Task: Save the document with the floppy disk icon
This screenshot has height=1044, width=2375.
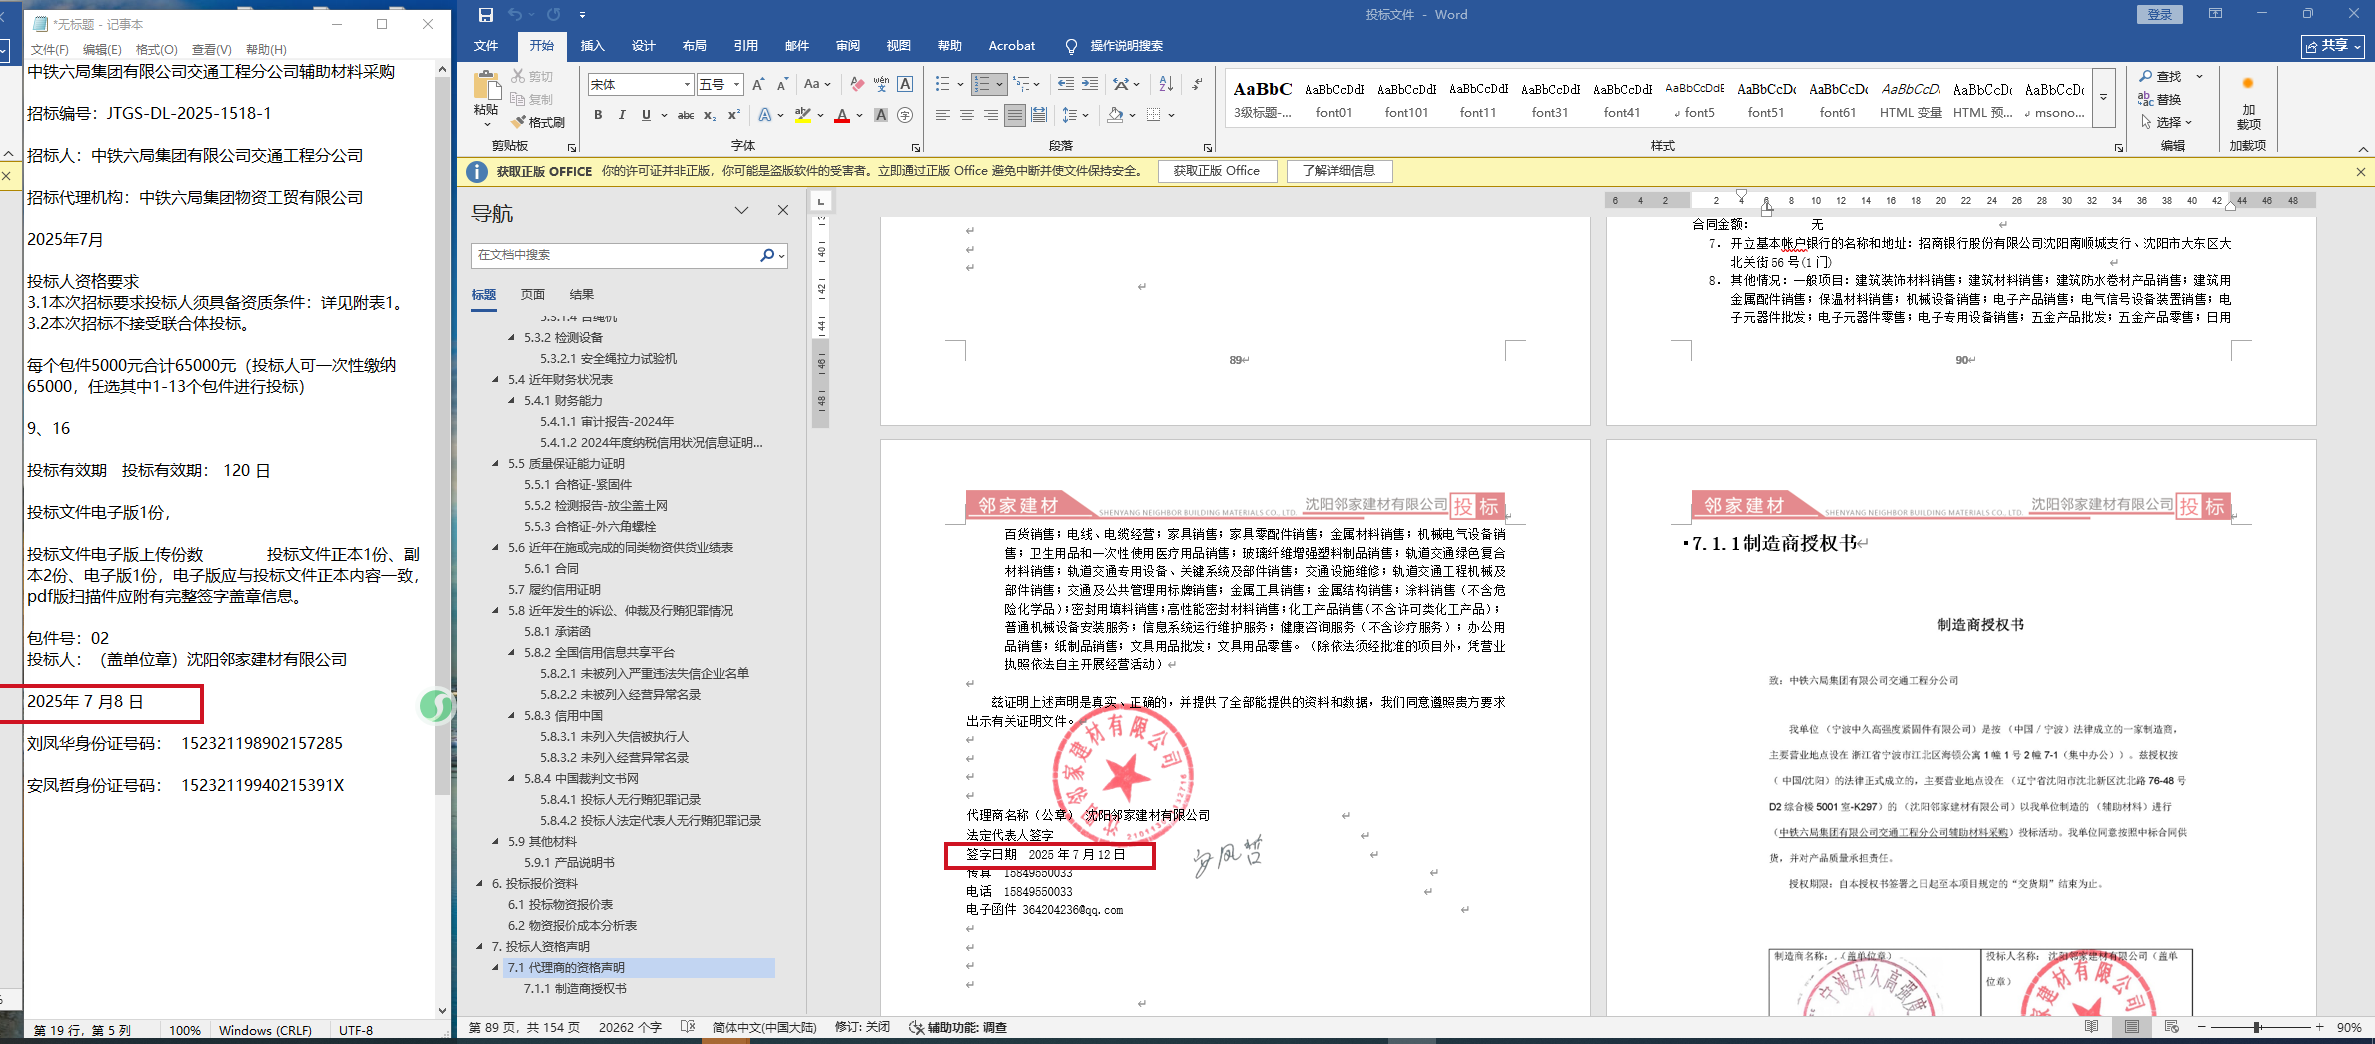Action: pos(486,15)
